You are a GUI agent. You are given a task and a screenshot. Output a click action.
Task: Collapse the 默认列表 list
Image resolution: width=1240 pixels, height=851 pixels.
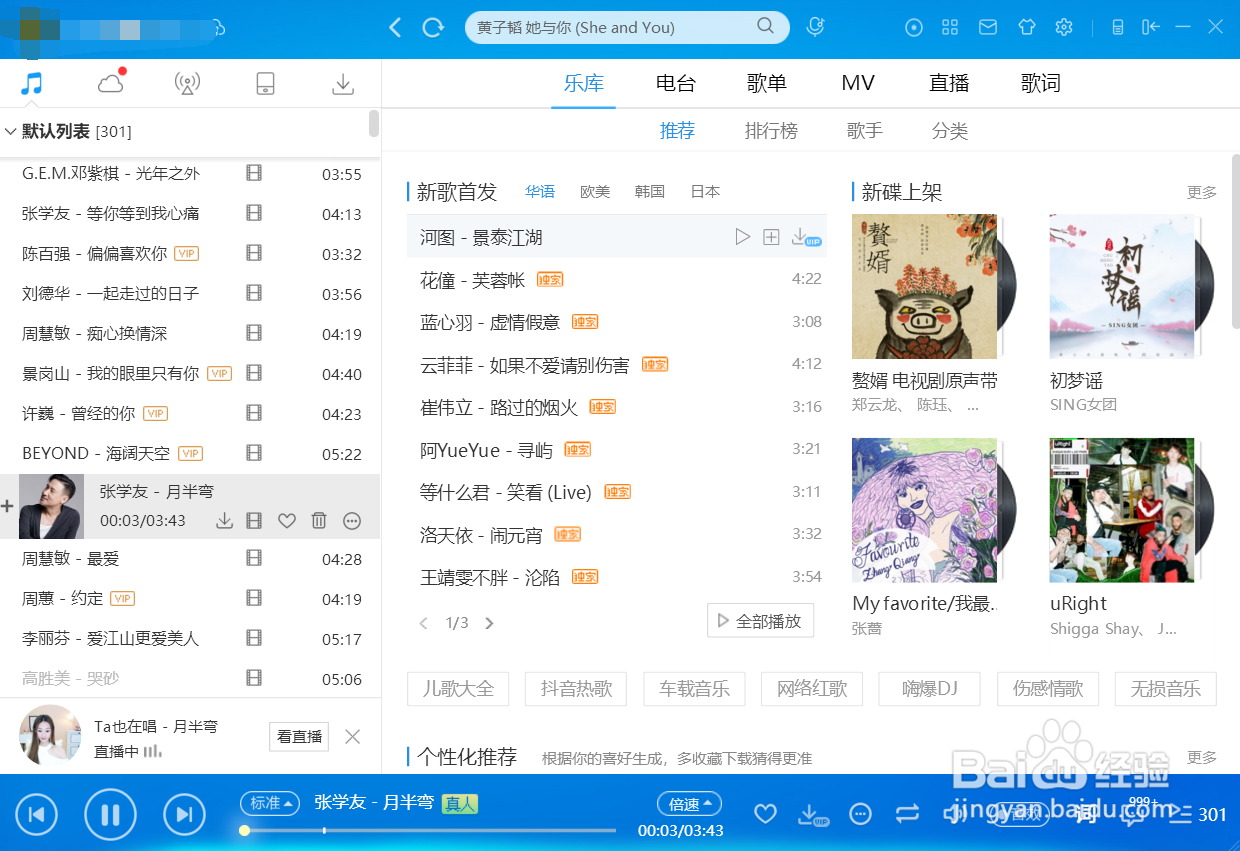pos(11,131)
